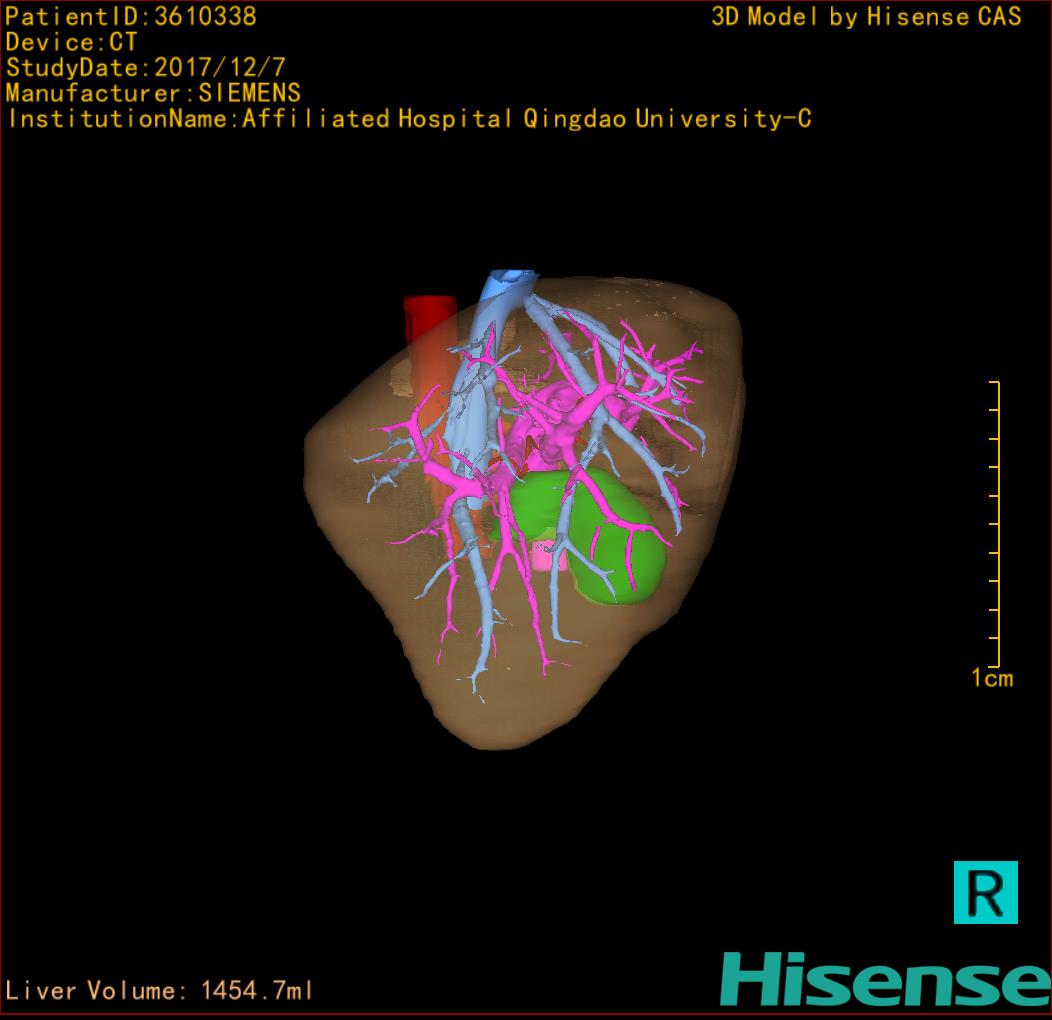This screenshot has width=1052, height=1020.
Task: Click the red aorta segment above the liver
Action: pos(428,318)
